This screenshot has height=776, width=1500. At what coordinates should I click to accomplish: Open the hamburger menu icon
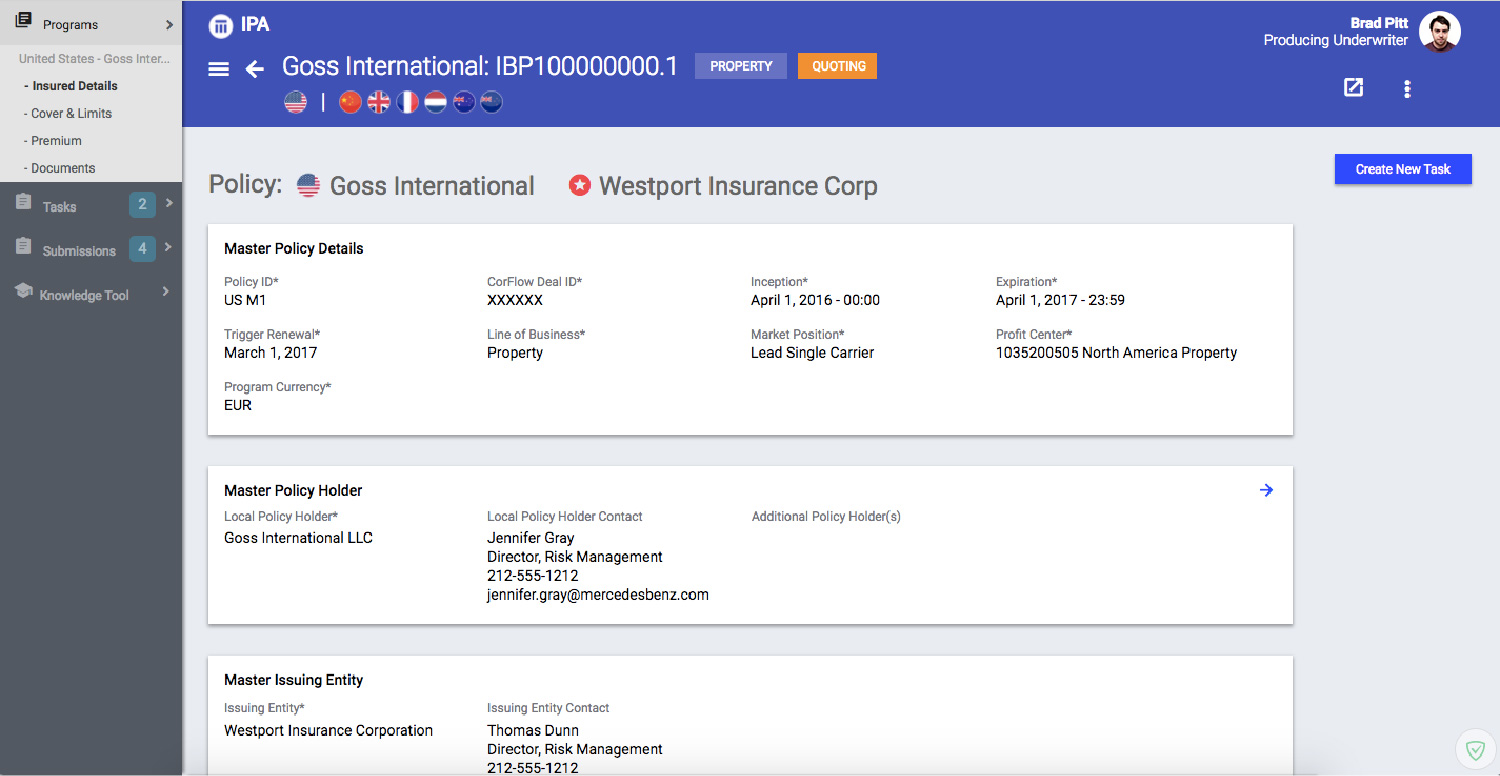click(x=218, y=69)
